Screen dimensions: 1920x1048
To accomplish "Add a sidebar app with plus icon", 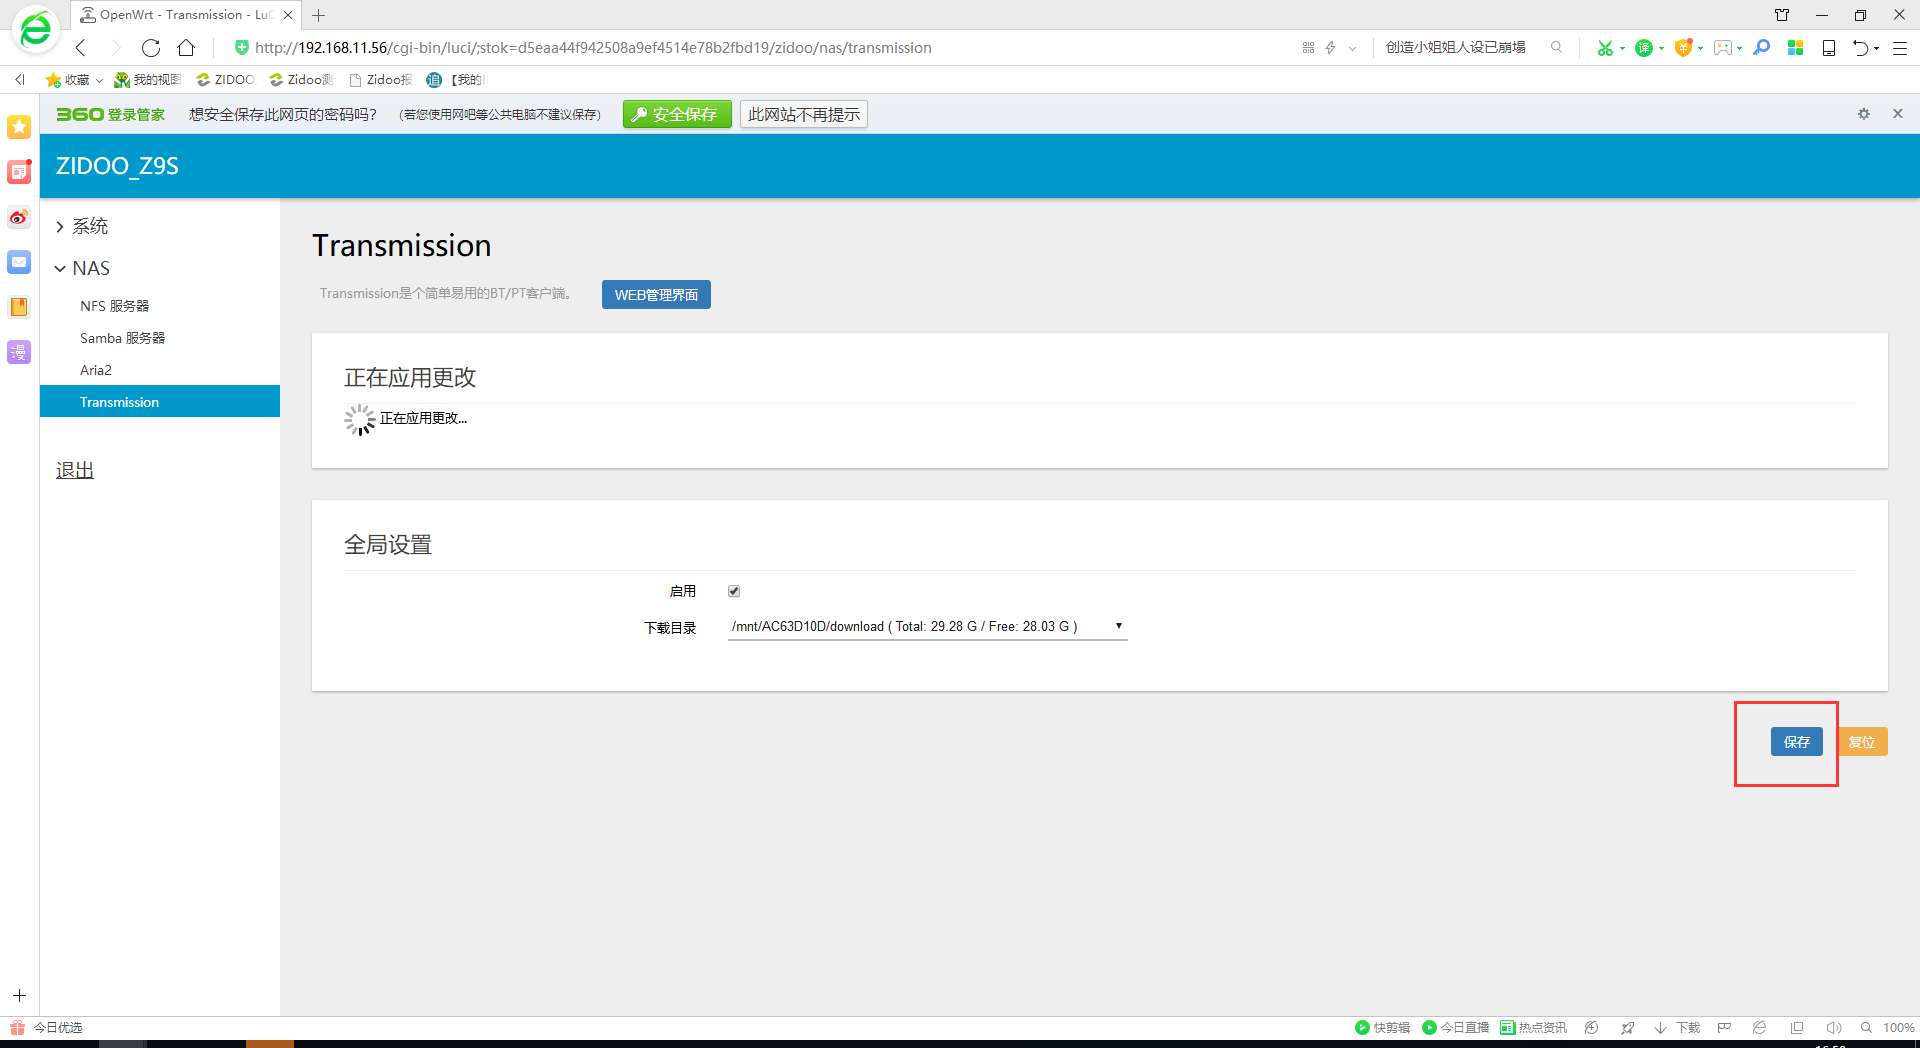I will tap(19, 995).
